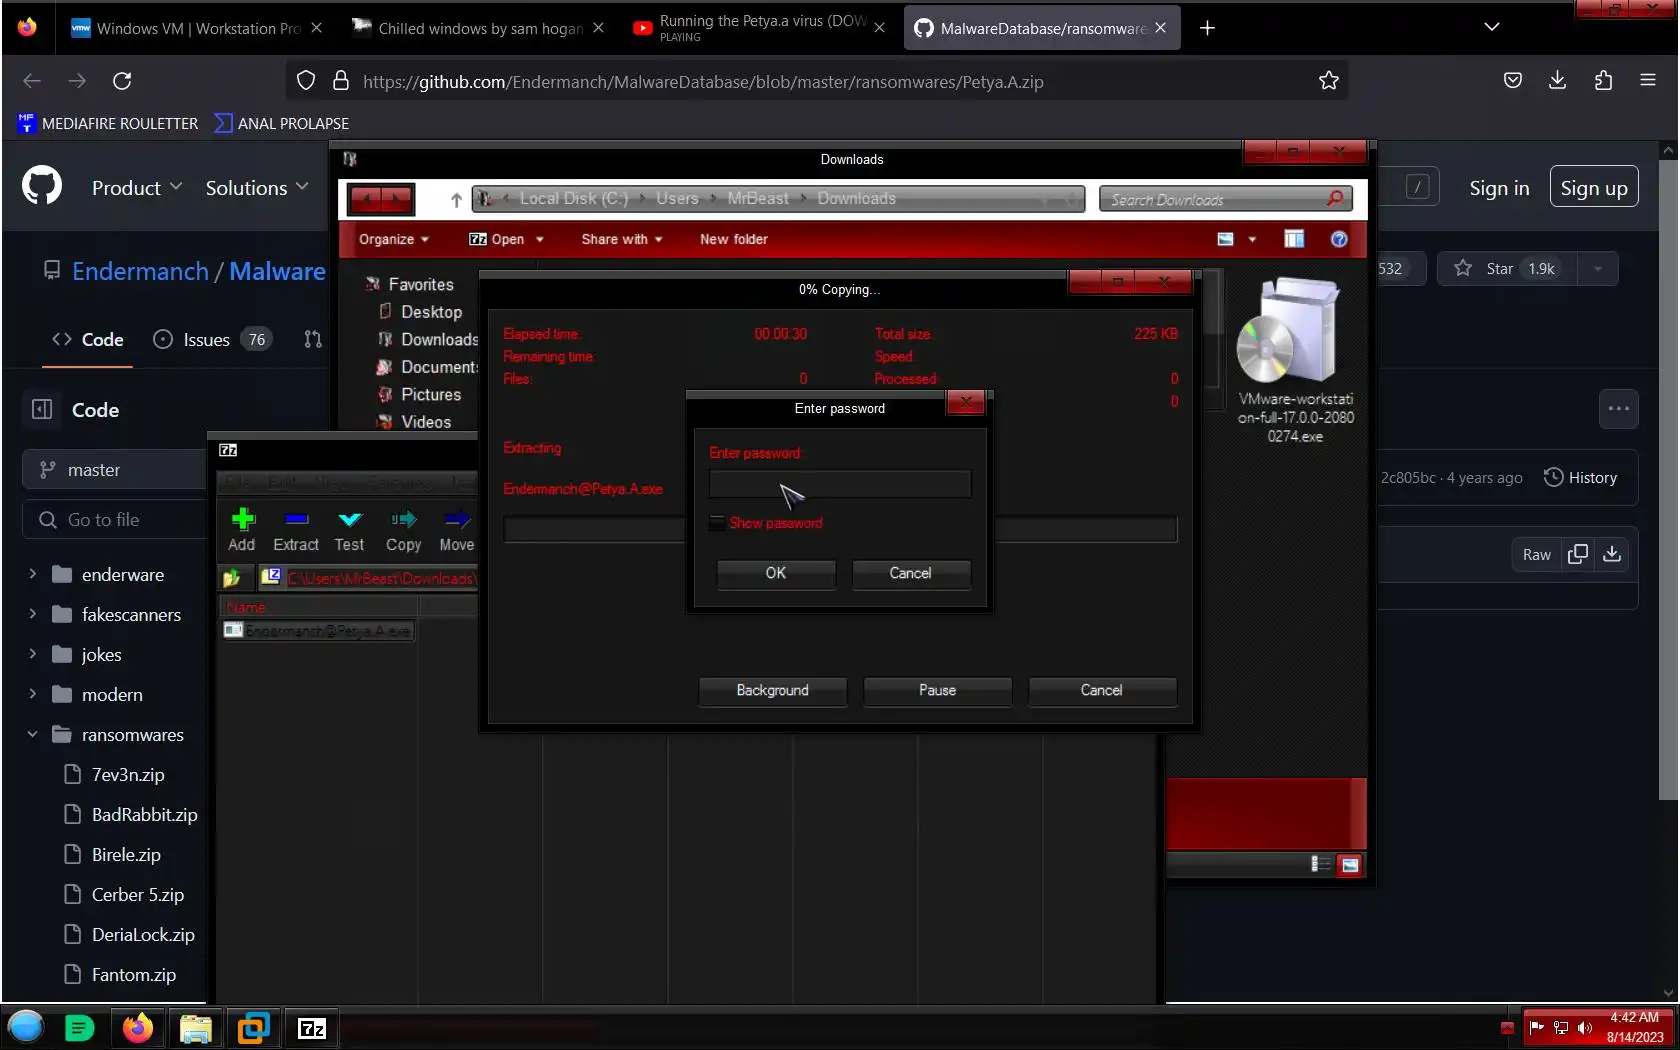Open the Firefox list all tabs dropdown
The width and height of the screenshot is (1680, 1050).
pos(1492,27)
